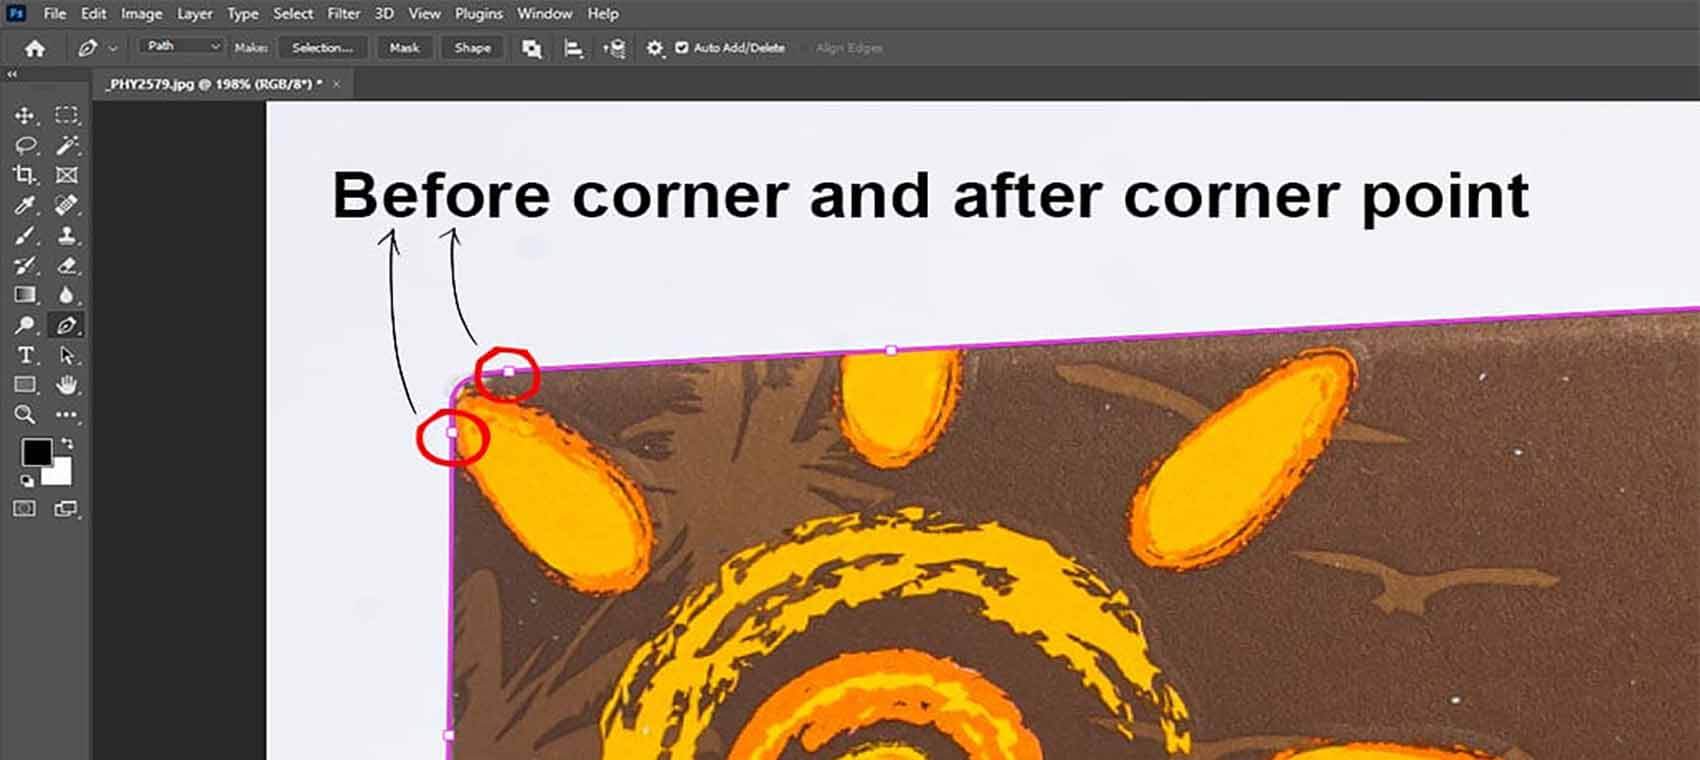Select the Brush tool
The height and width of the screenshot is (760, 1700).
pos(25,236)
